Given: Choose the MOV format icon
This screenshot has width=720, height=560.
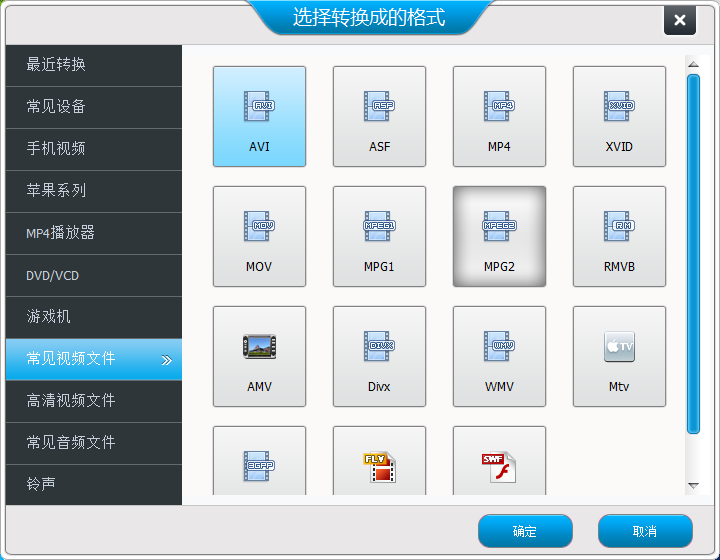Looking at the screenshot, I should (259, 226).
